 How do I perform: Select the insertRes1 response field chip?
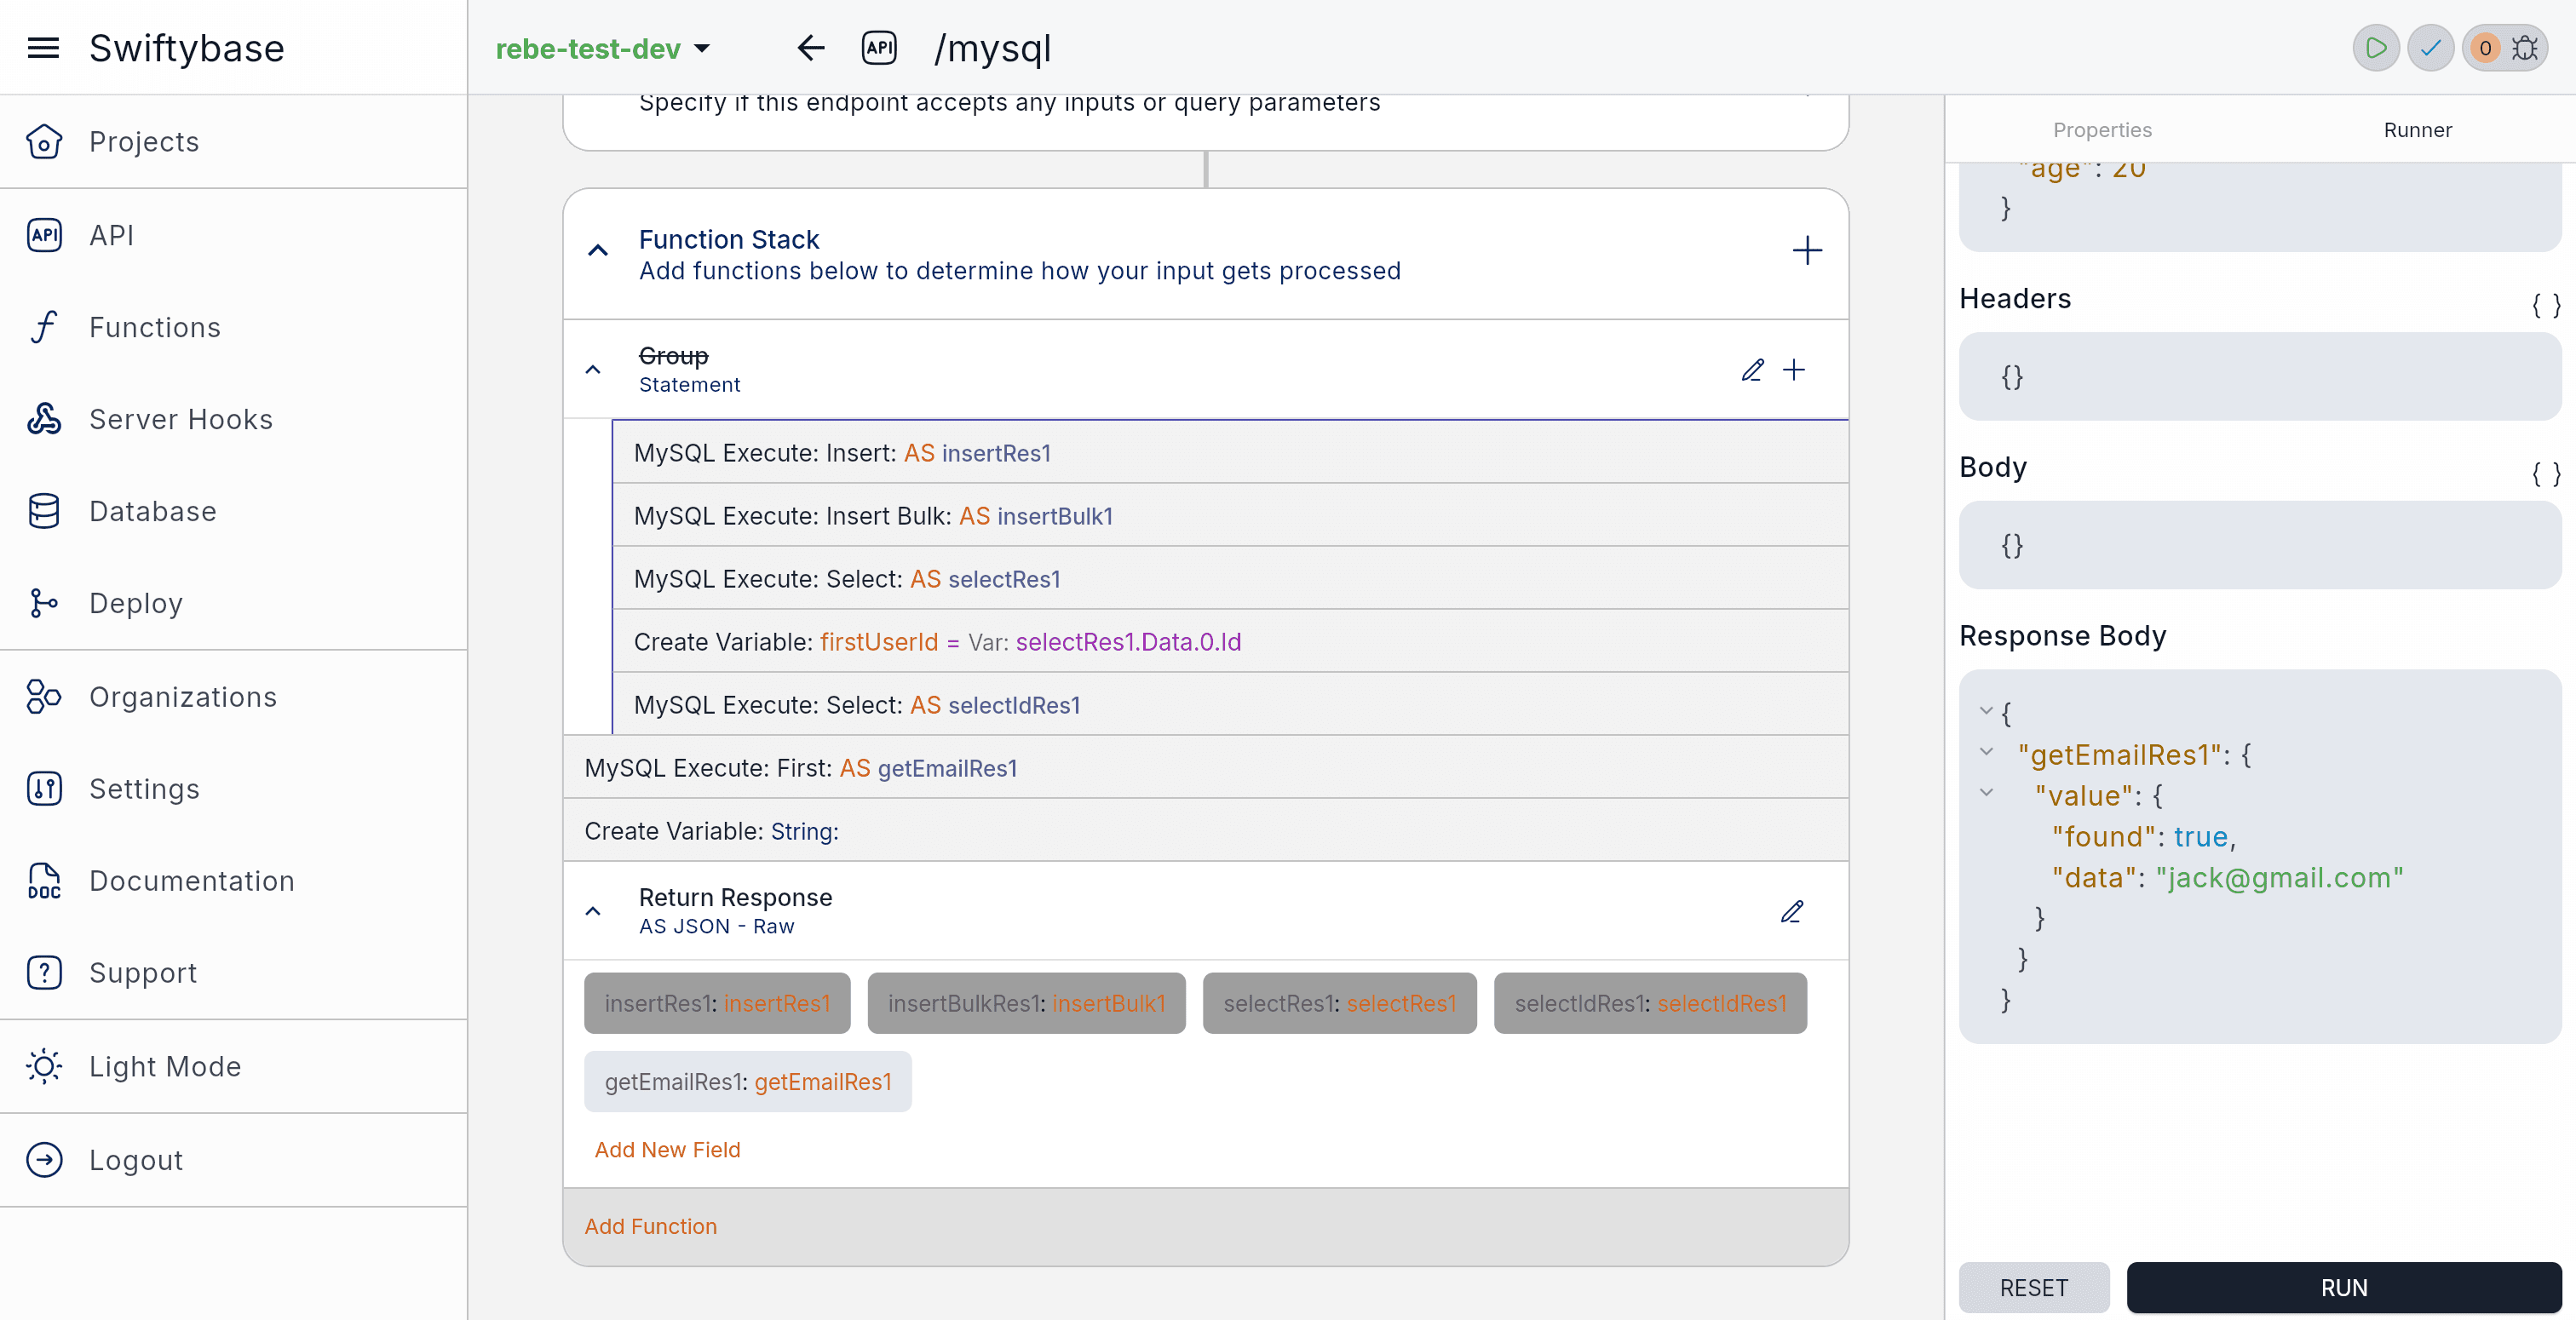717,1003
